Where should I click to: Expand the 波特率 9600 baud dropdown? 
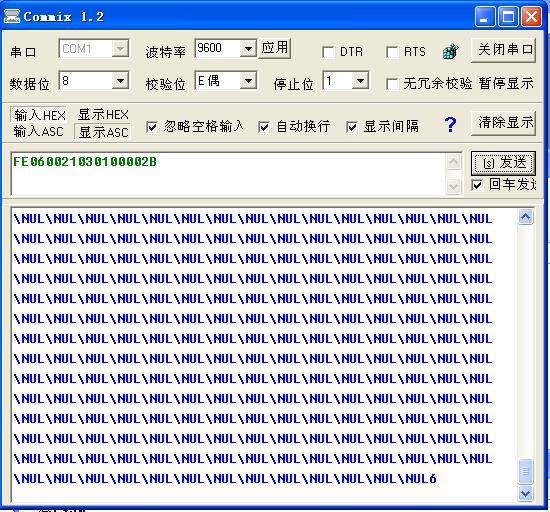click(x=248, y=48)
